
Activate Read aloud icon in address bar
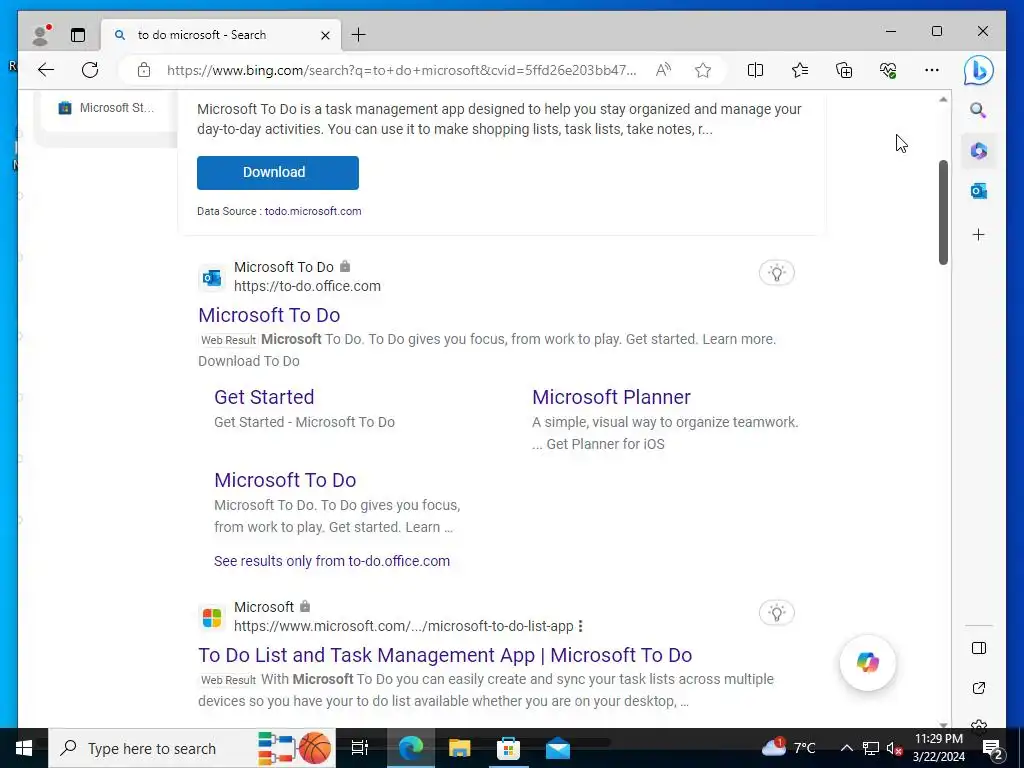click(x=663, y=70)
